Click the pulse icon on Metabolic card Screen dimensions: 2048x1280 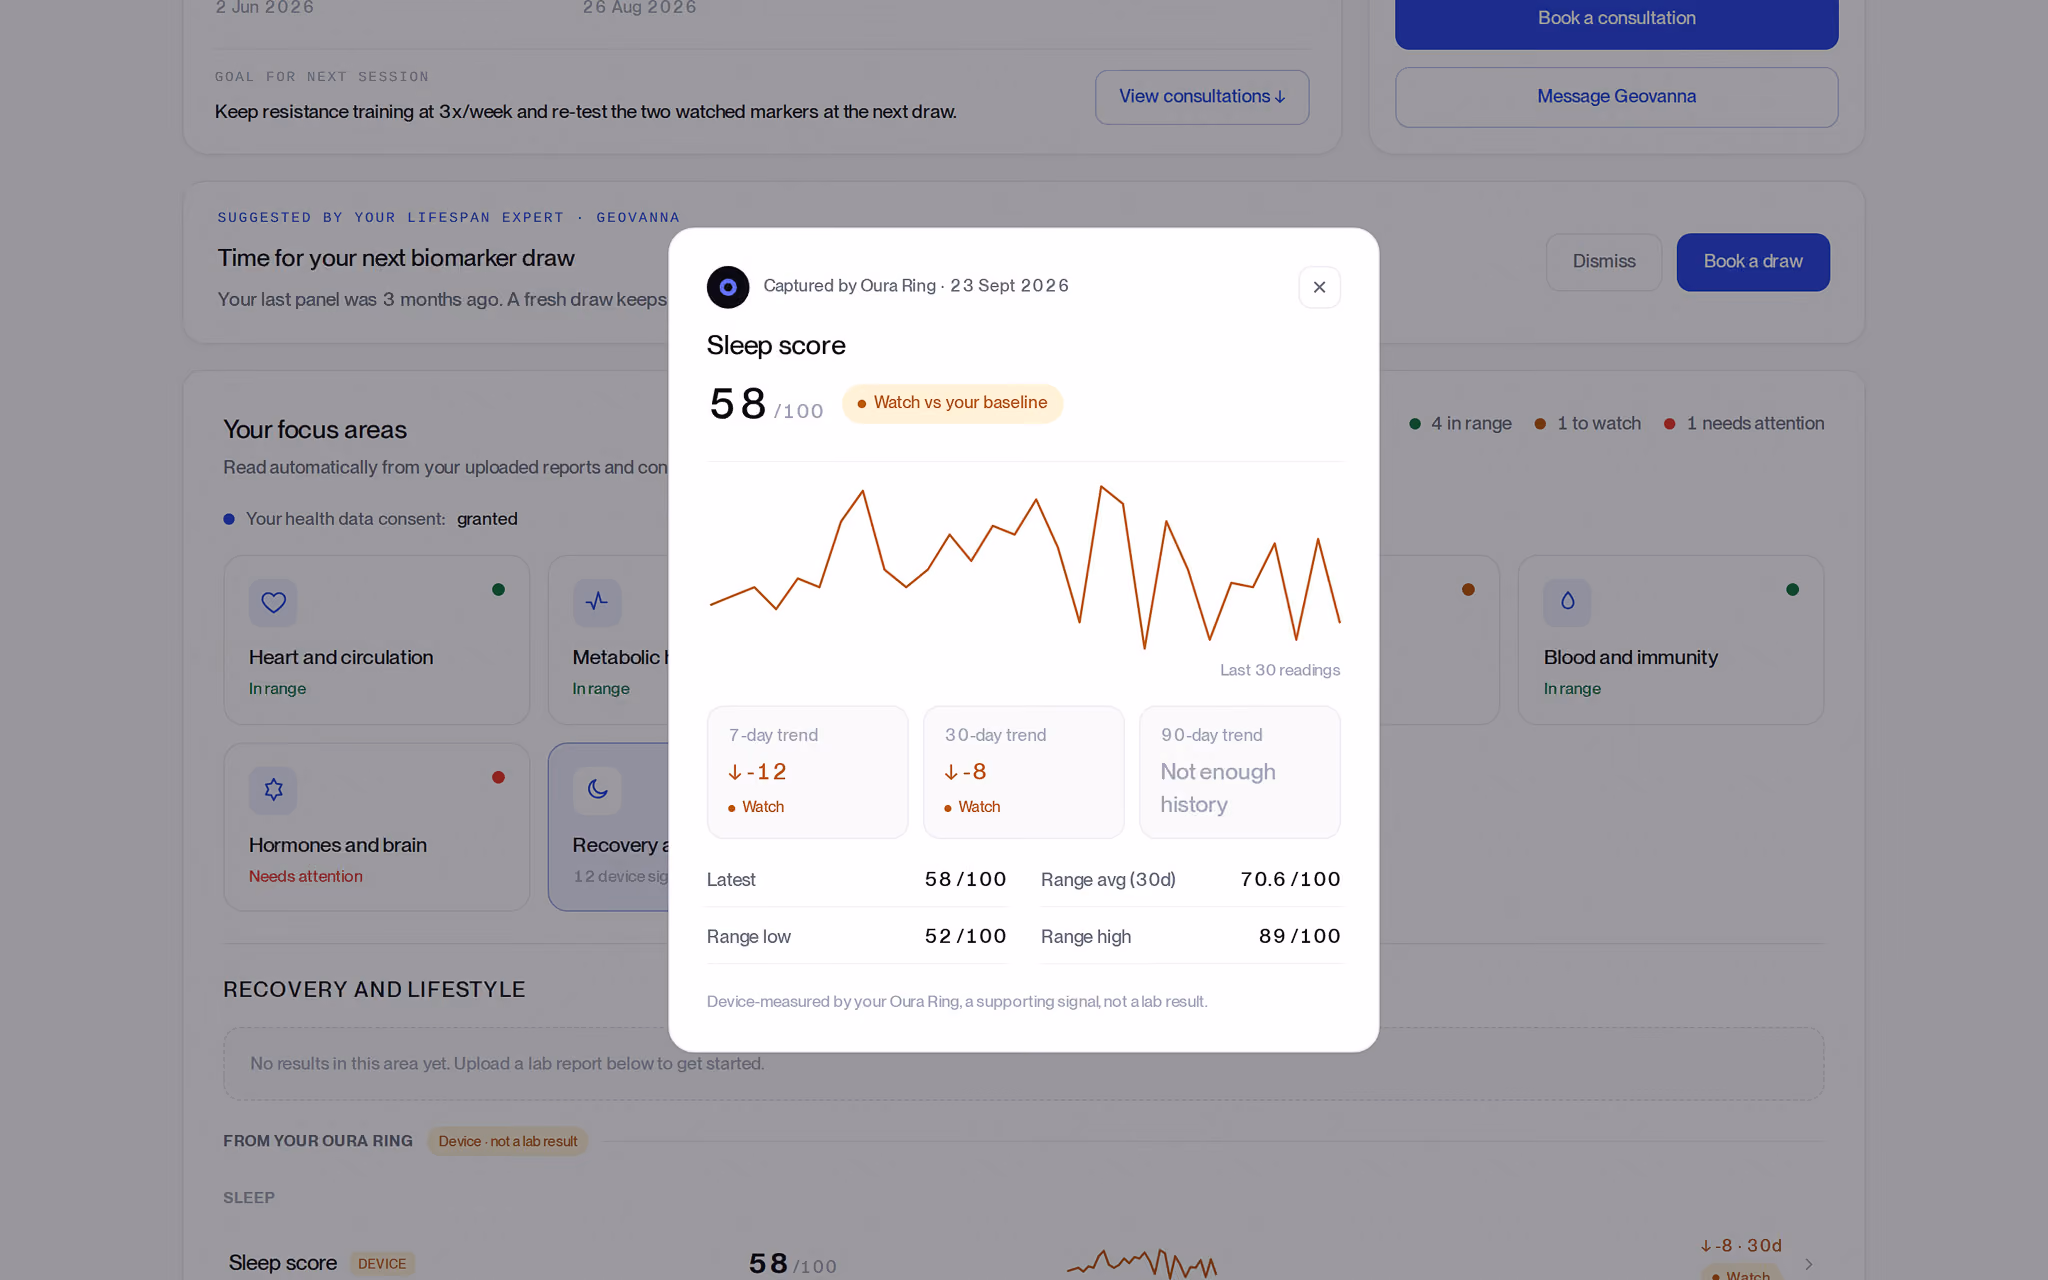(x=597, y=602)
